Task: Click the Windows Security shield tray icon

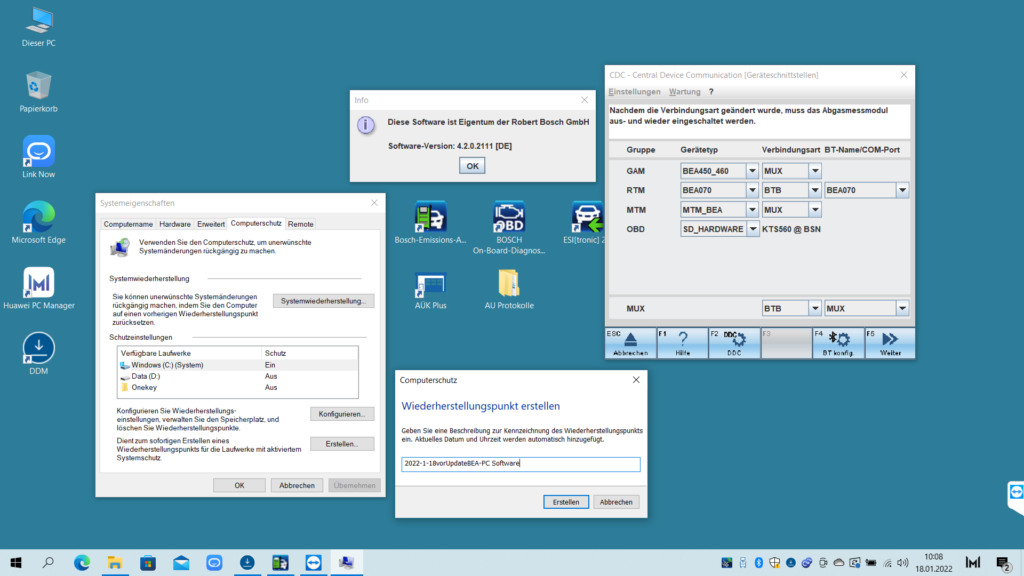Action: pyautogui.click(x=775, y=562)
